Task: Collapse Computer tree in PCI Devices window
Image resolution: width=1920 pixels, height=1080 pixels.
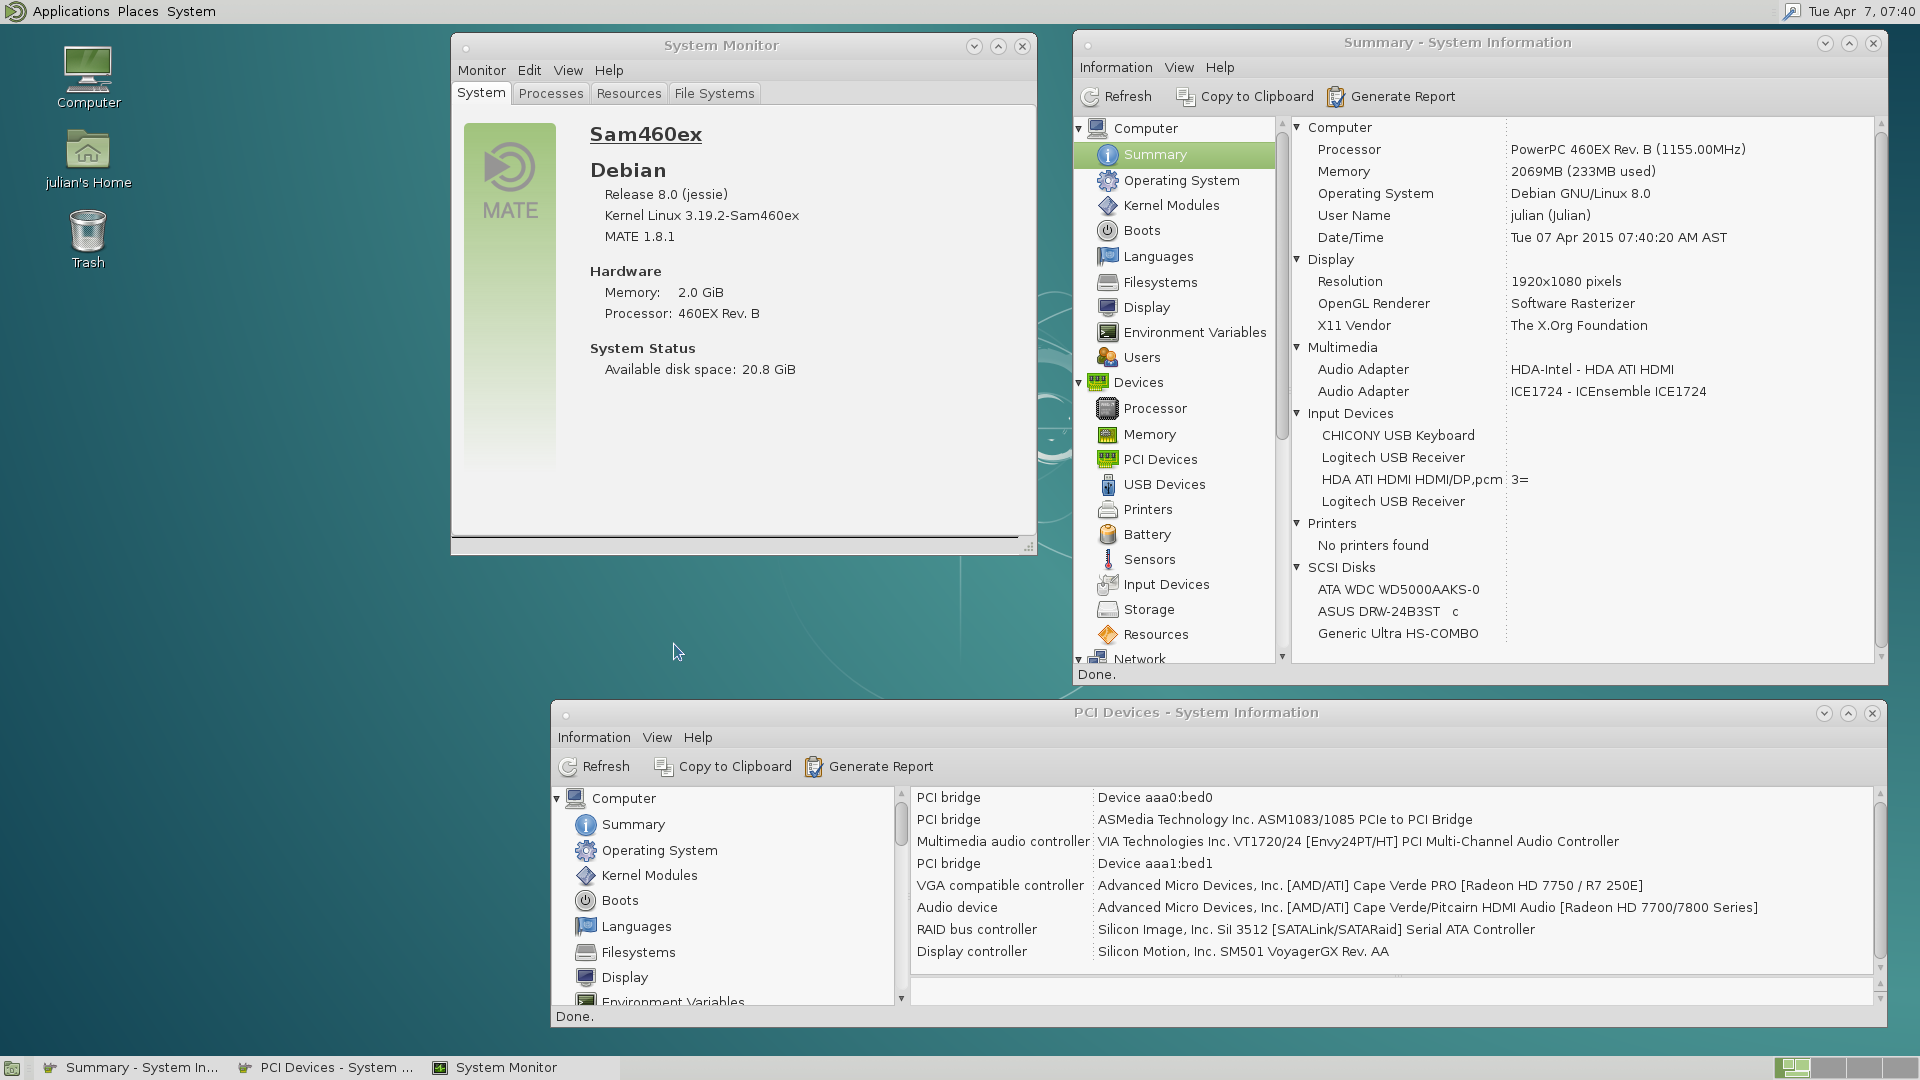Action: tap(557, 798)
